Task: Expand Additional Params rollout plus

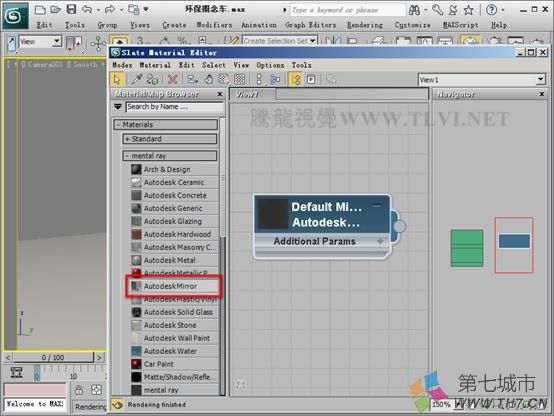Action: [x=380, y=241]
